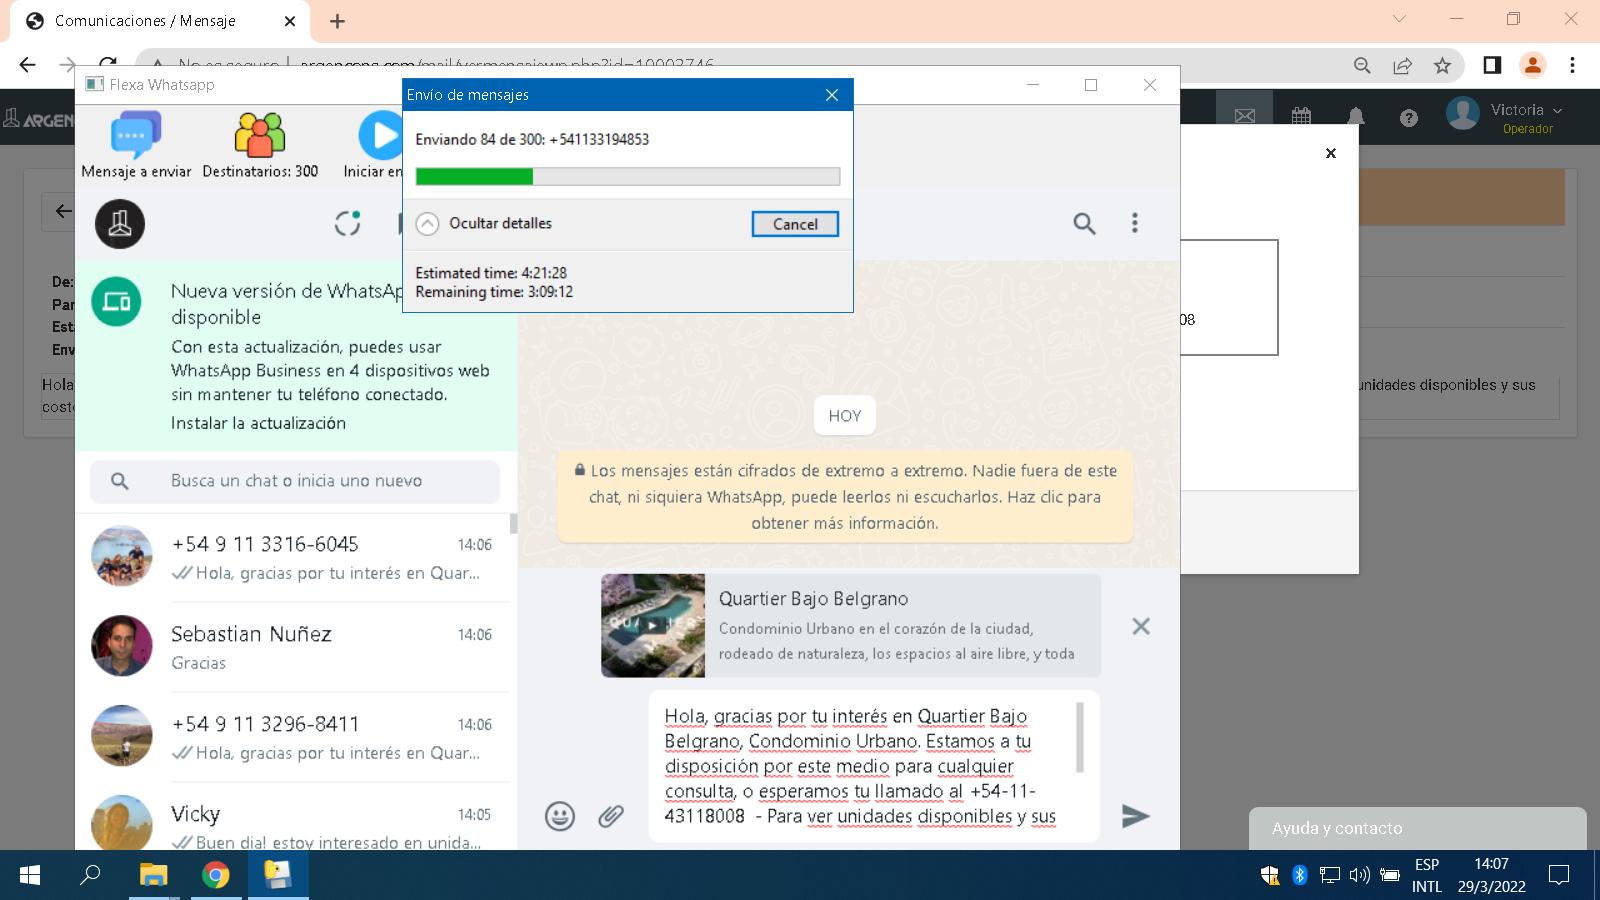This screenshot has width=1600, height=900.
Task: Click the Cancel button in Envío de mensajes
Action: (795, 224)
